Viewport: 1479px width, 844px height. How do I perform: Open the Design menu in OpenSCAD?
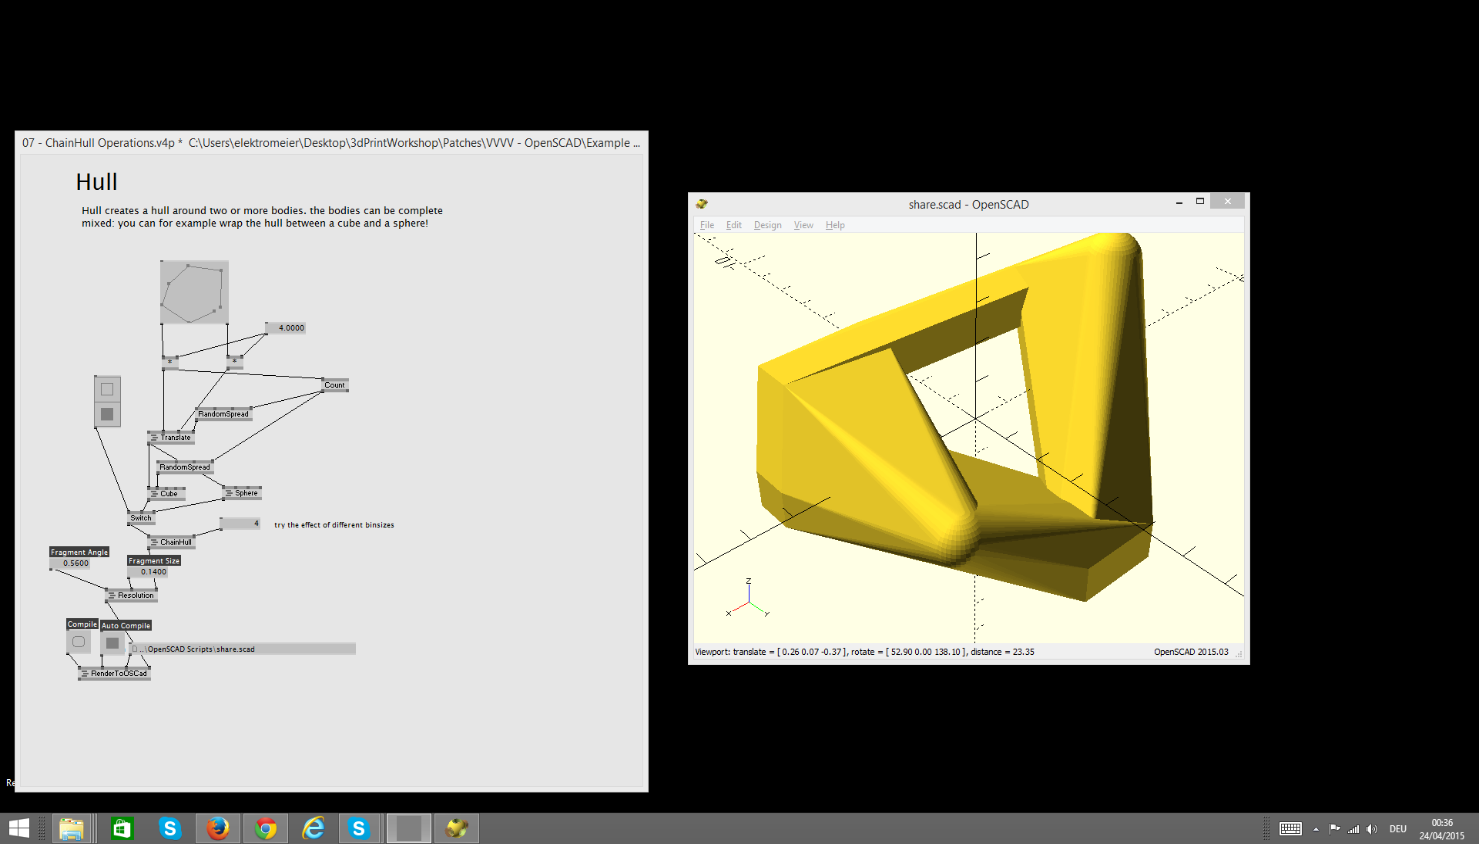pos(767,225)
